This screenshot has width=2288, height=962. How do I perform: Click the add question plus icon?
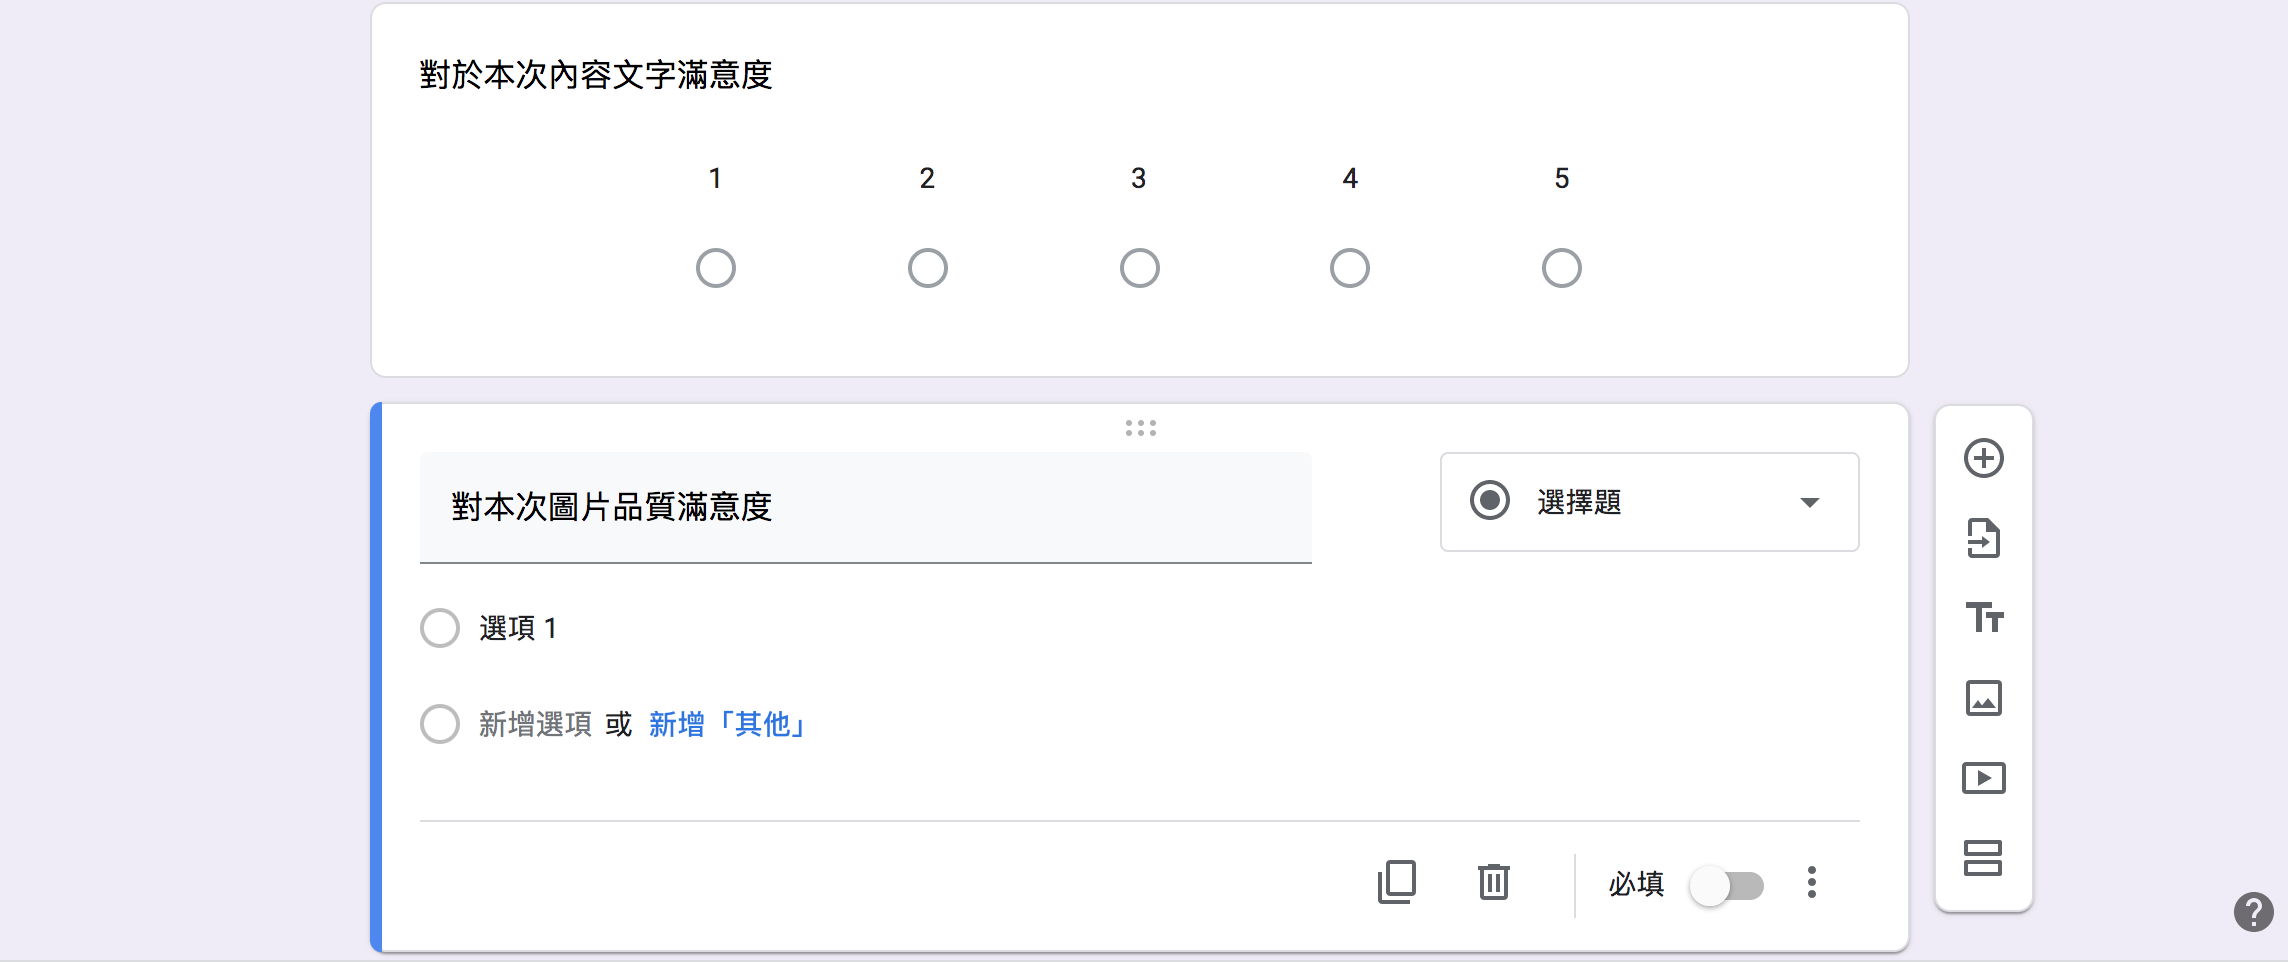pyautogui.click(x=1983, y=459)
